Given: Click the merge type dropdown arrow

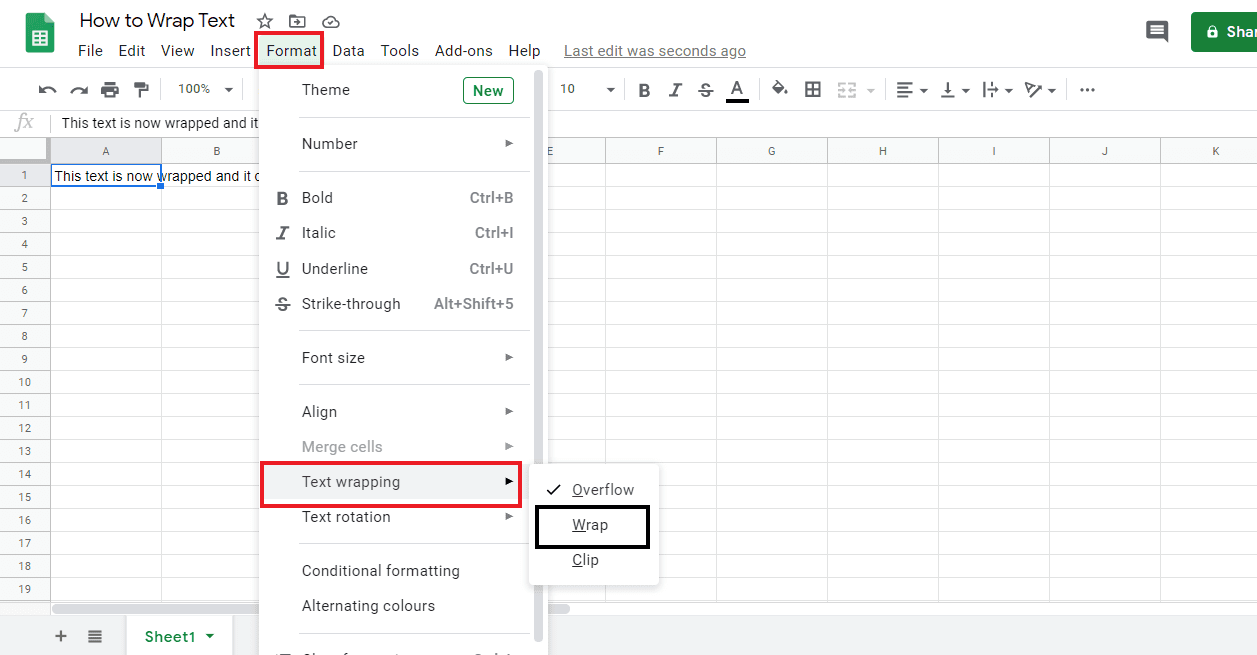Looking at the screenshot, I should pos(871,91).
